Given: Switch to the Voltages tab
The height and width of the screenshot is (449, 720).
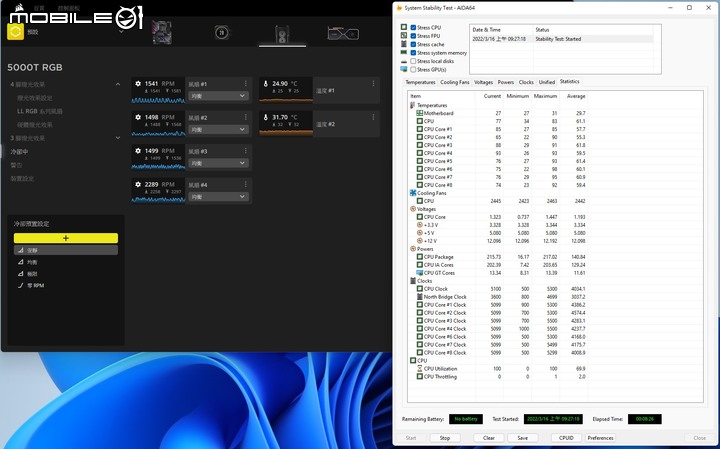Looking at the screenshot, I should [x=483, y=82].
